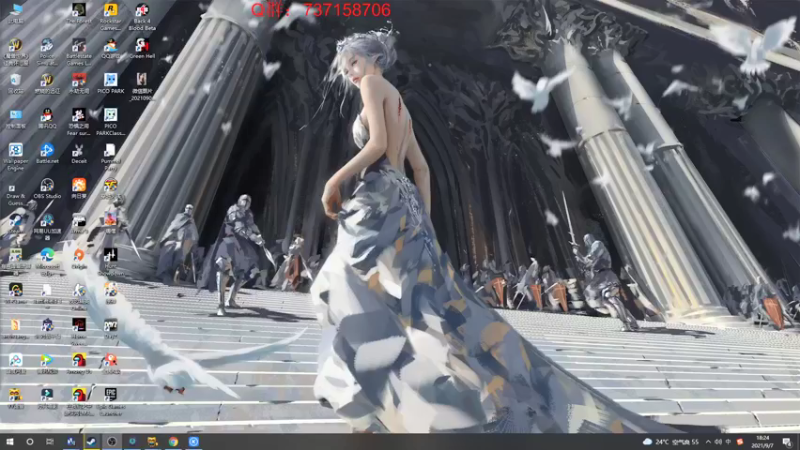
Task: Open Epic Games Launcher shortcut
Action: [x=110, y=402]
